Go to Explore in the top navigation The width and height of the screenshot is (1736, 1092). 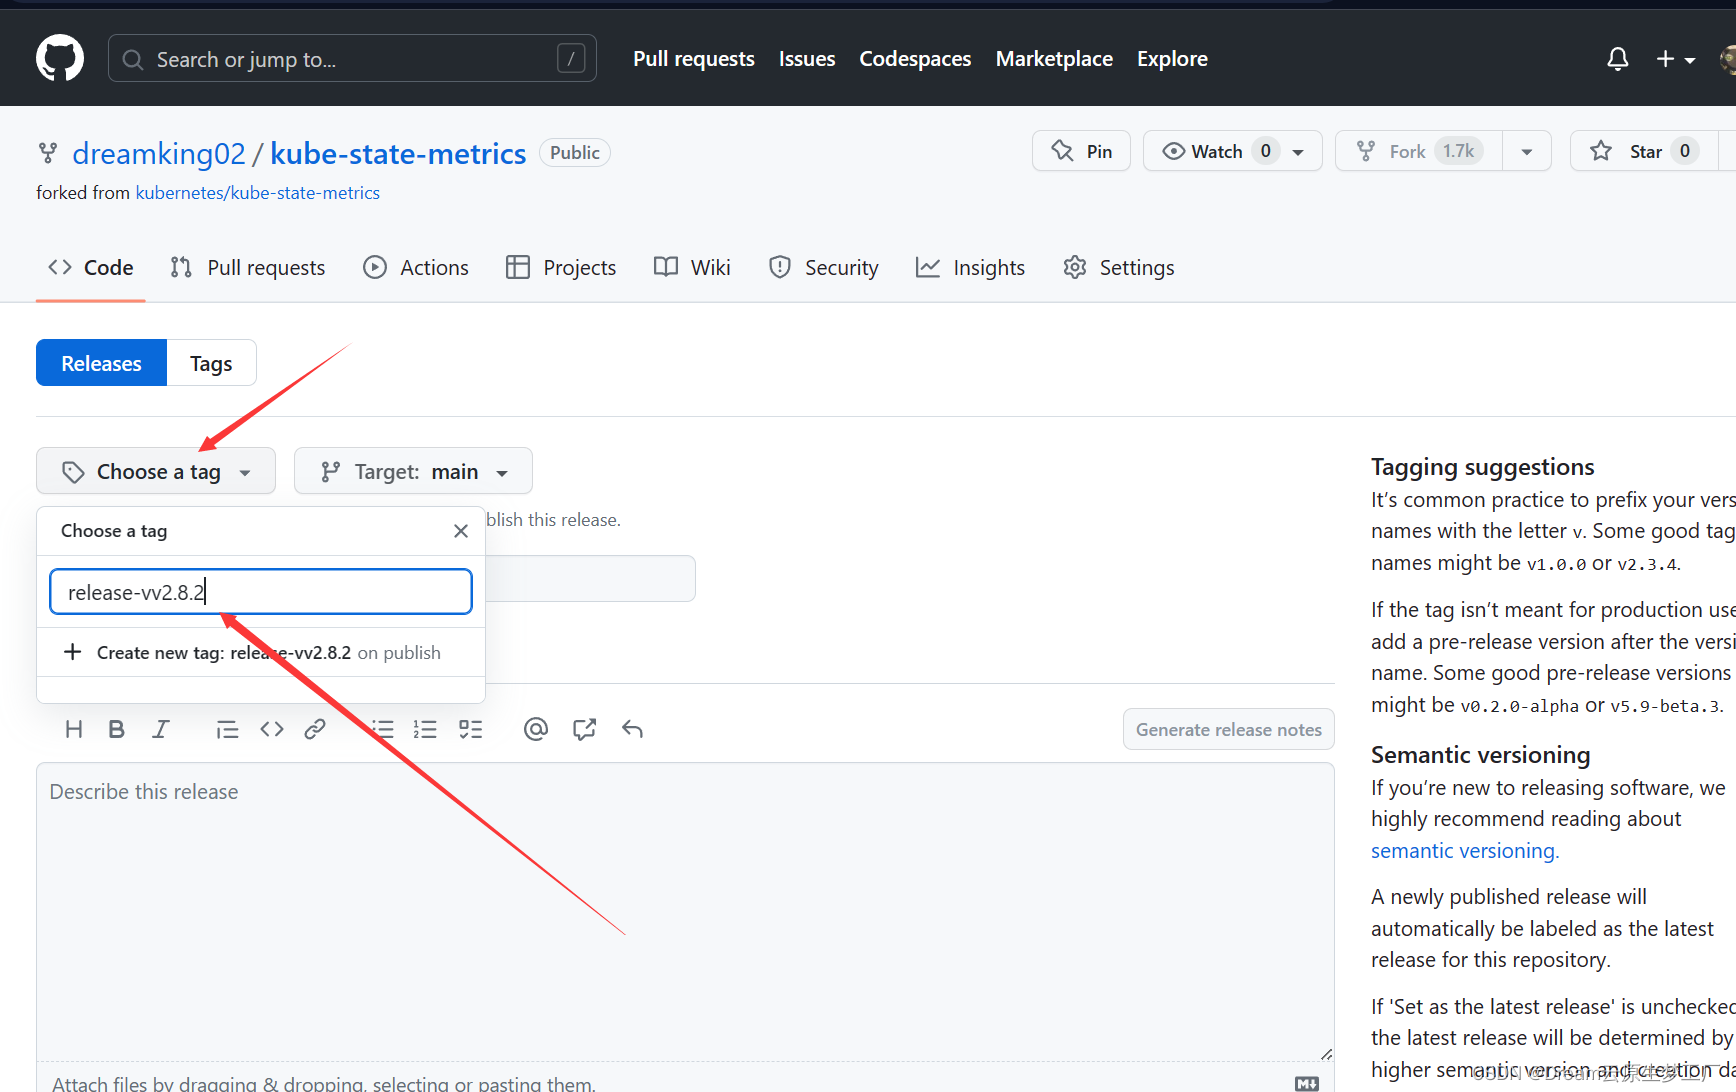tap(1172, 59)
